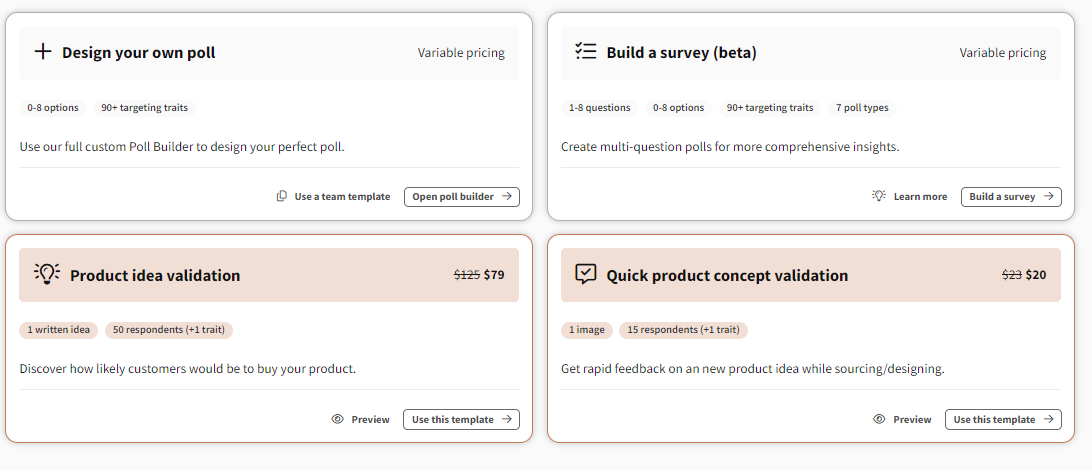Click the checklist icon beside Build a survey
The width and height of the screenshot is (1092, 471).
coord(586,52)
